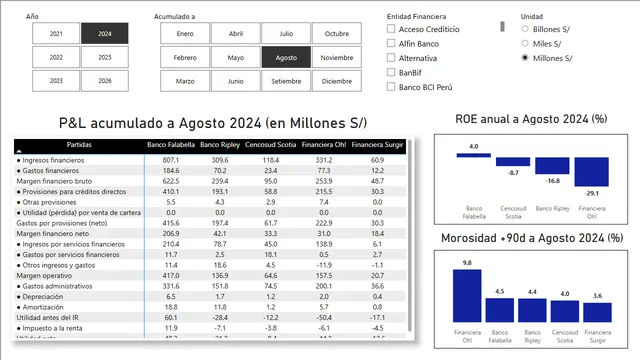
Task: Click the Financiera Oh! column header
Action: coord(324,144)
